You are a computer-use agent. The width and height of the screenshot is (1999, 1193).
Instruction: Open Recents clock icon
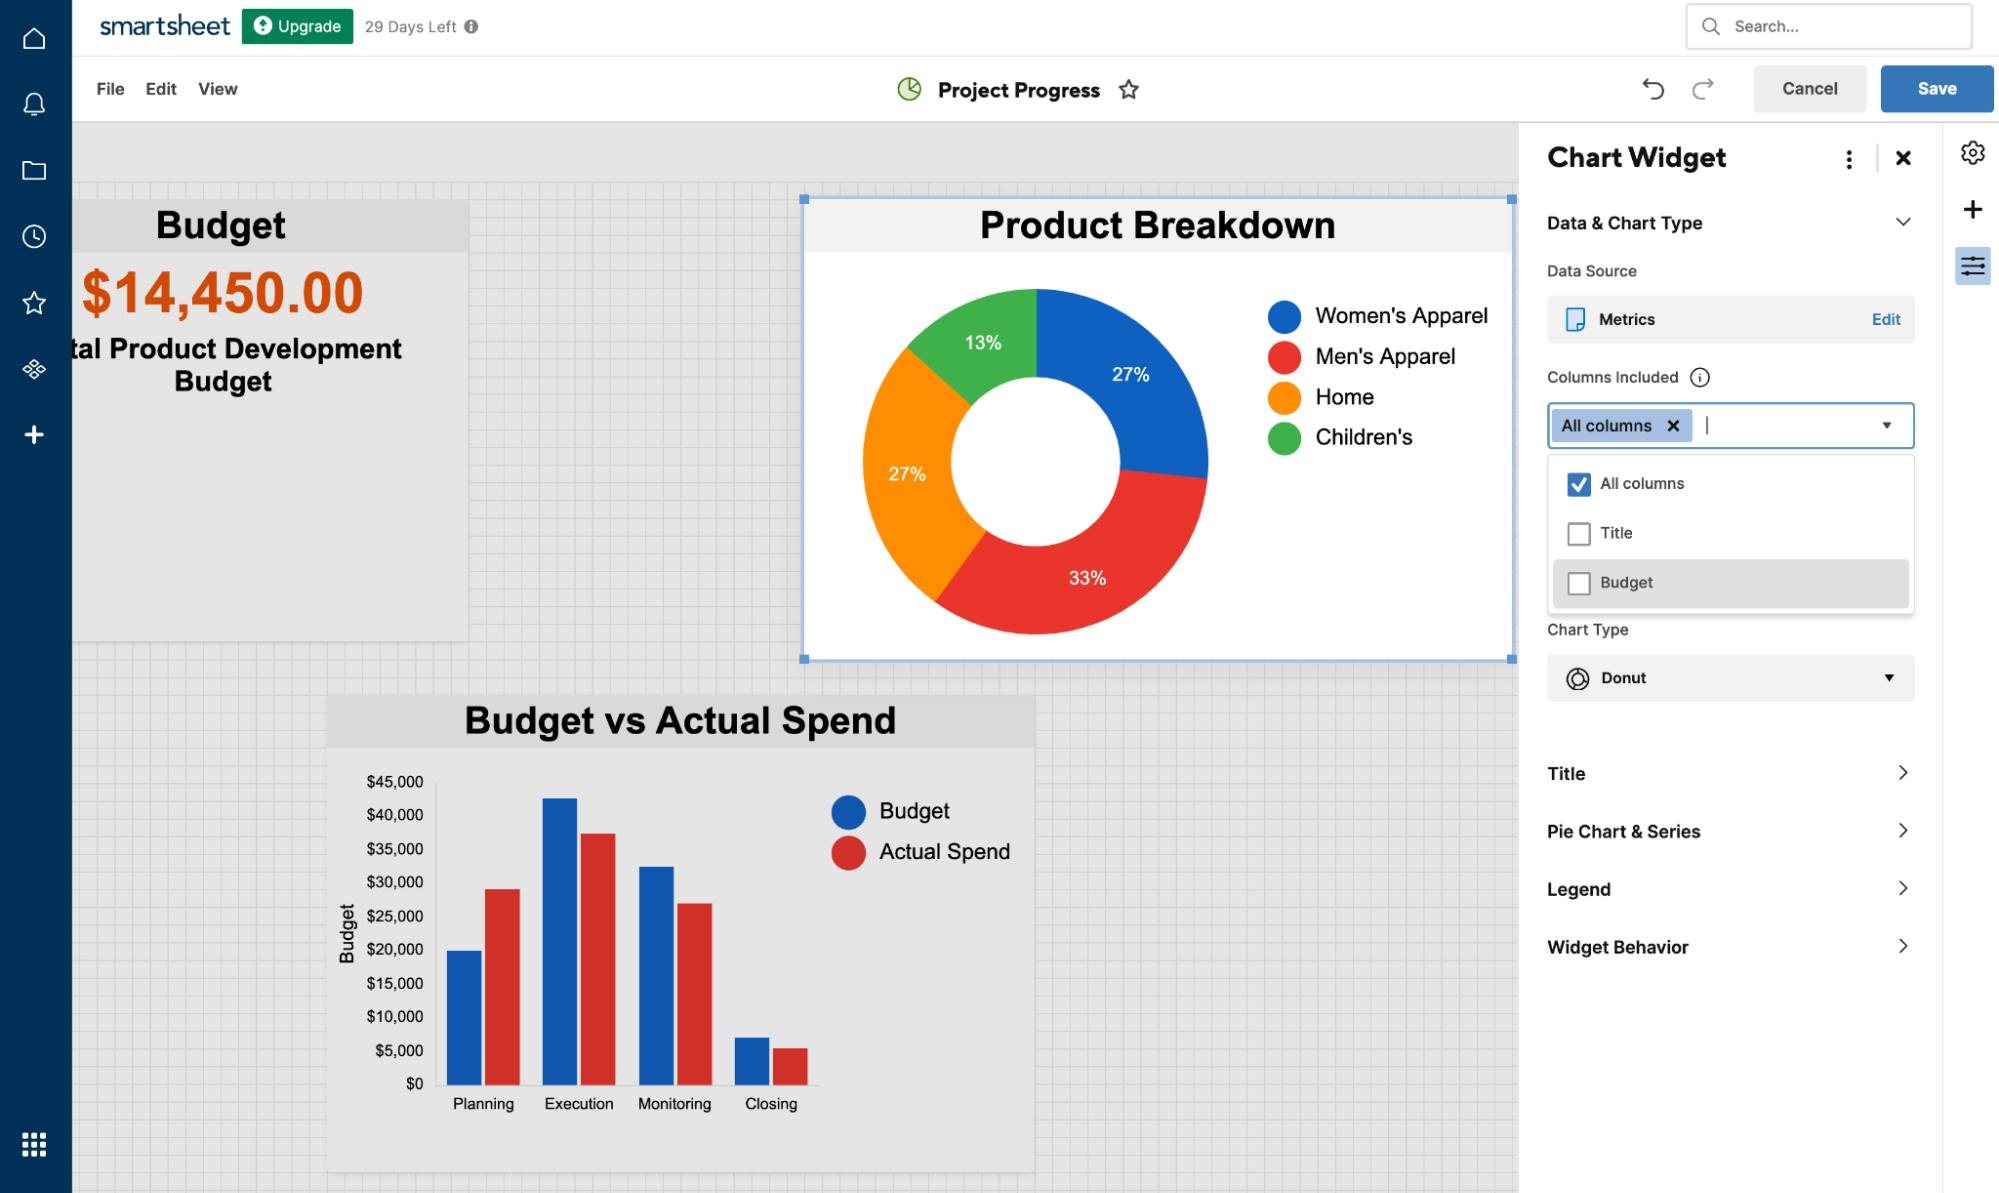(x=34, y=236)
